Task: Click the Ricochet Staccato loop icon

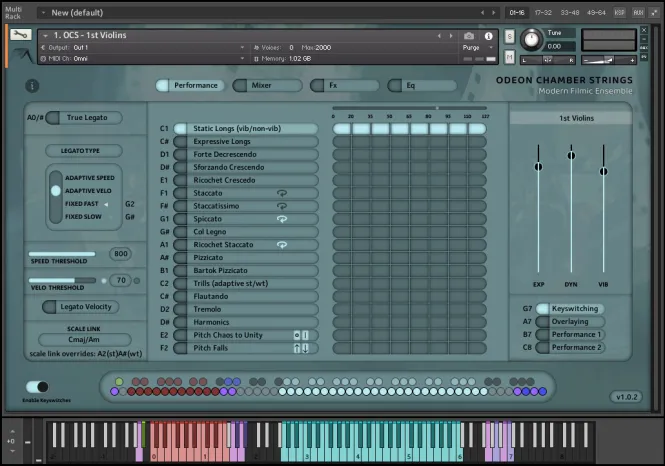Action: pyautogui.click(x=282, y=244)
